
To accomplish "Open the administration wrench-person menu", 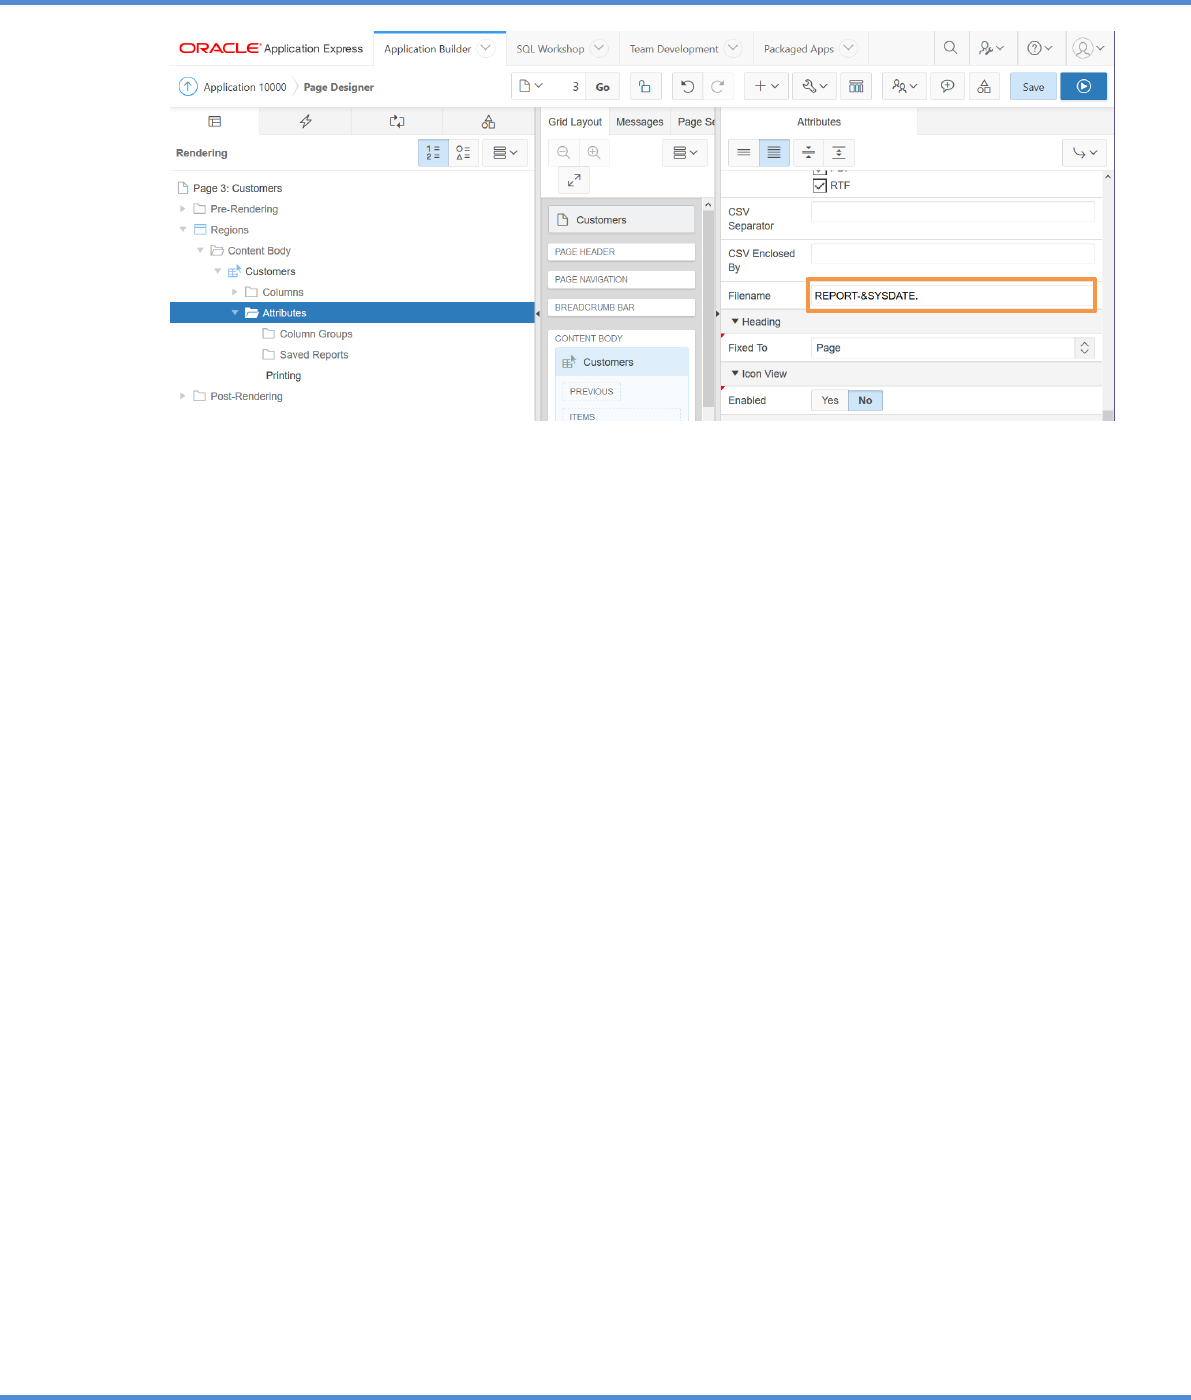I will 991,48.
